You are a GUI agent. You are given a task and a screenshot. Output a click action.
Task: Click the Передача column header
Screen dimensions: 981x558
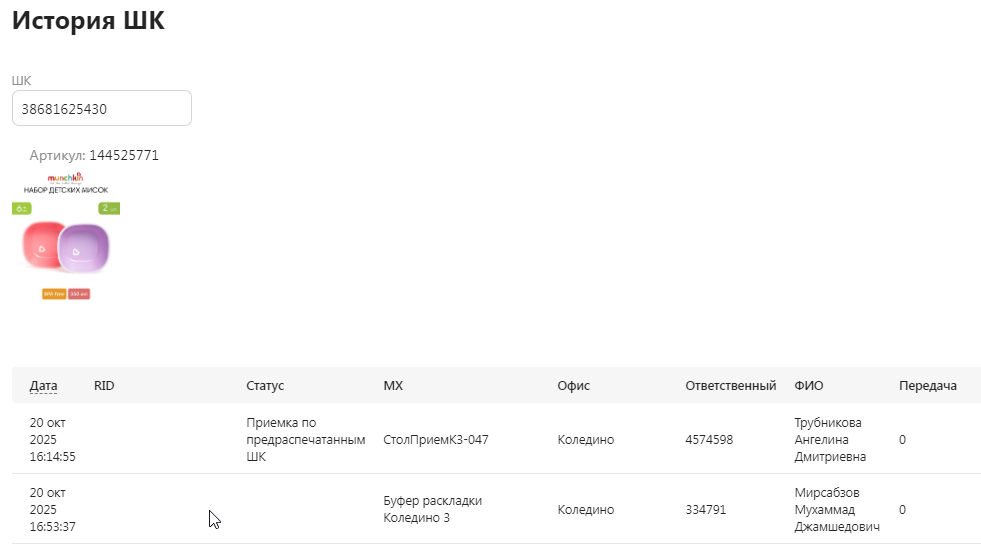[x=927, y=385]
